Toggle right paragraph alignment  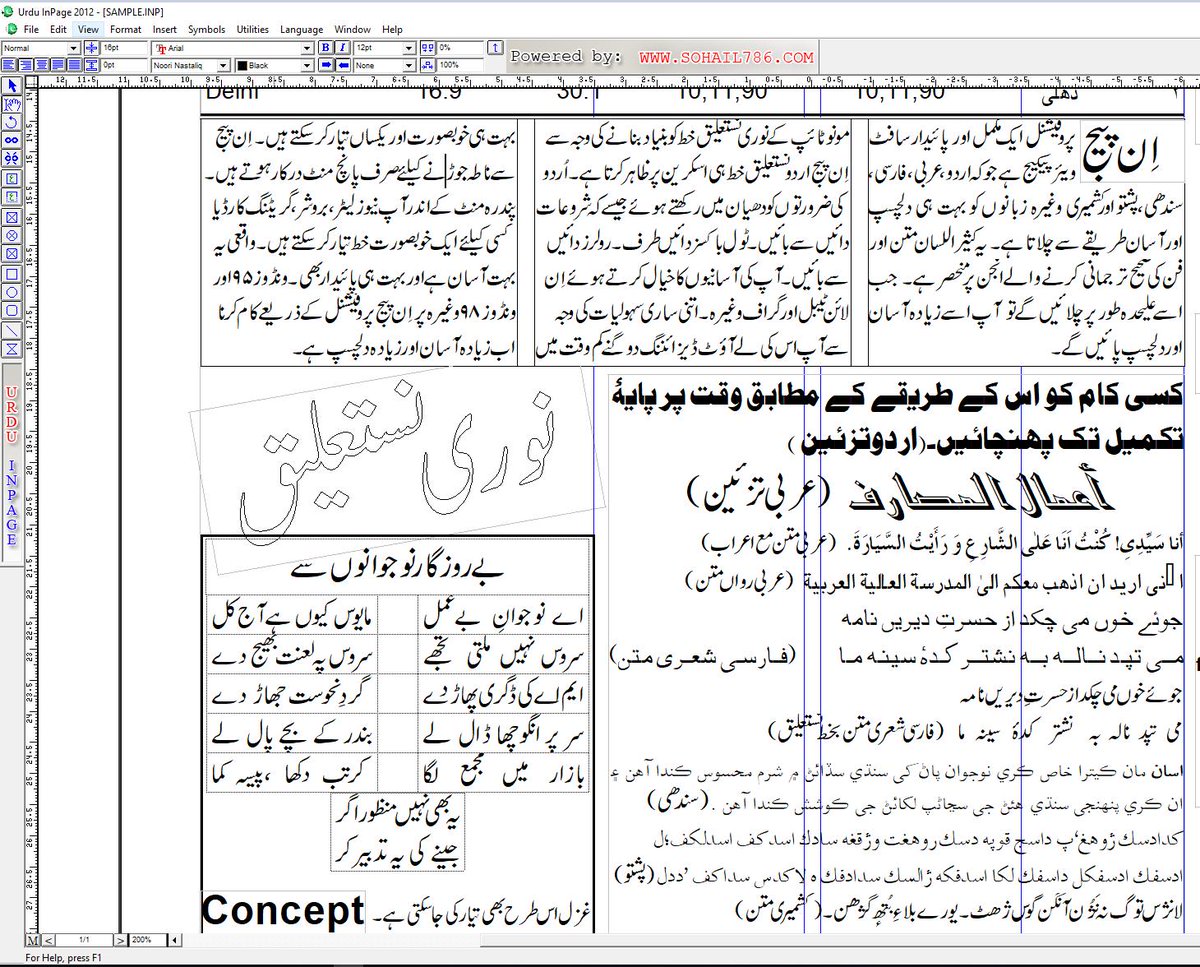tap(25, 65)
